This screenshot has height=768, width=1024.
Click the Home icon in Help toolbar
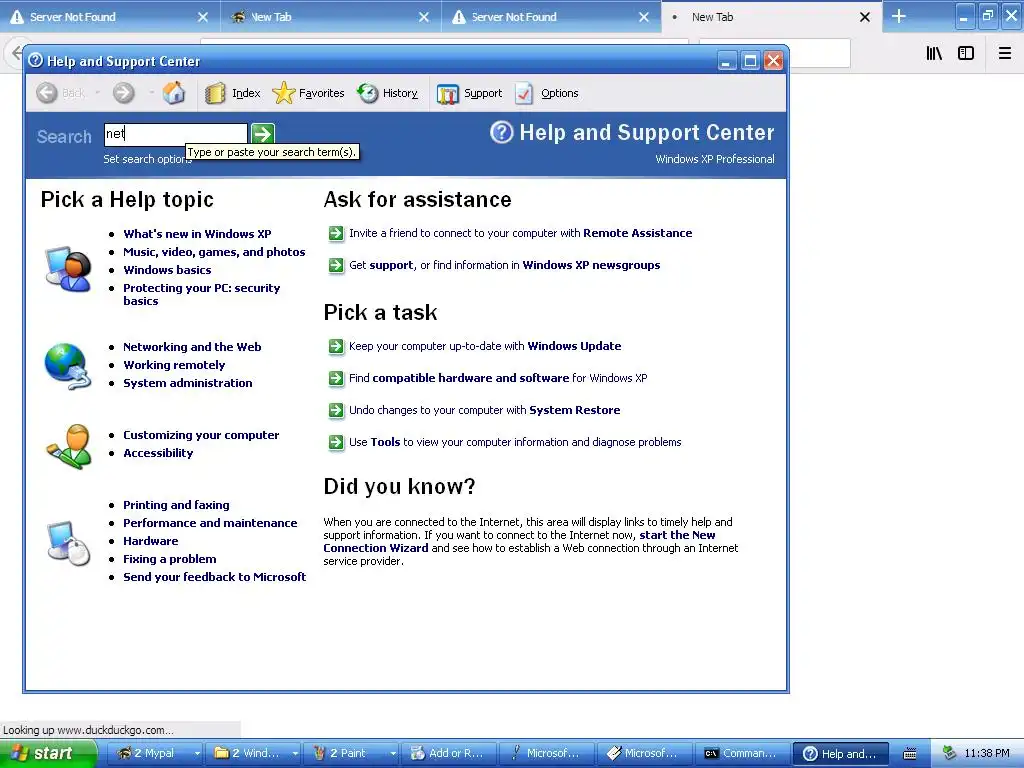click(x=174, y=93)
